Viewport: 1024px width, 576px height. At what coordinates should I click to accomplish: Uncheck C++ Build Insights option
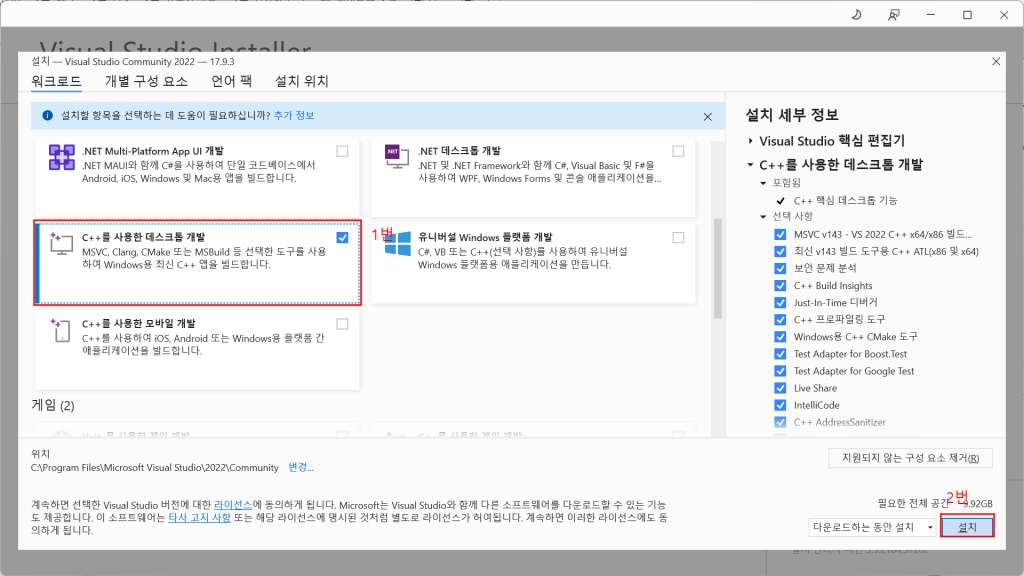coord(780,285)
